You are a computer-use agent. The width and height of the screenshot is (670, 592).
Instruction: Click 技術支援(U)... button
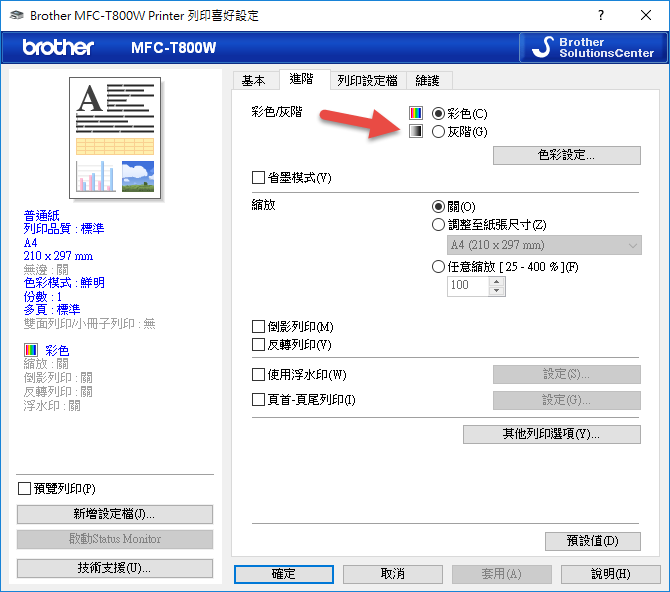[115, 568]
